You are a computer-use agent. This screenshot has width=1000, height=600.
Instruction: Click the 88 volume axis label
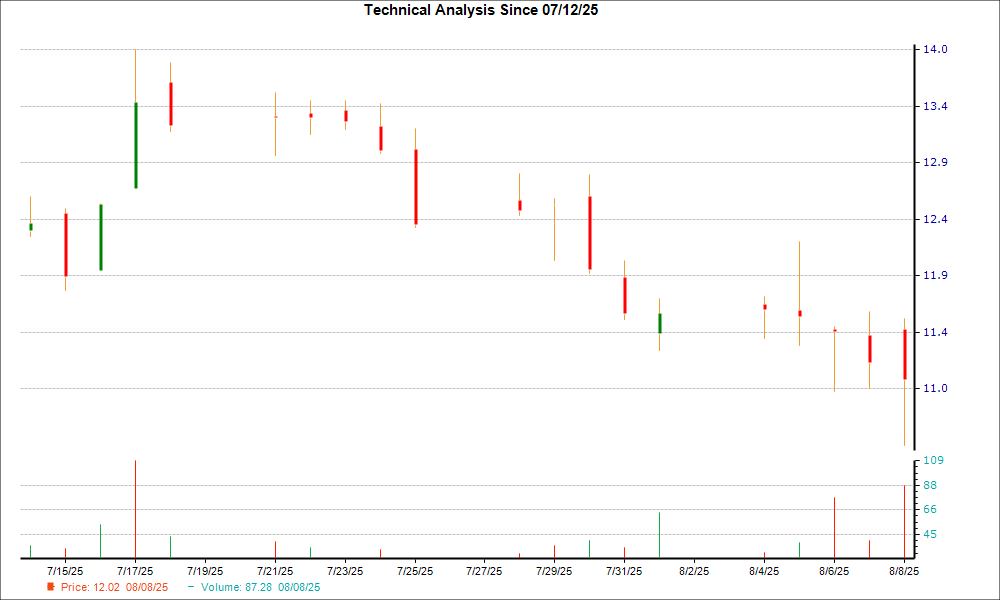pos(930,485)
